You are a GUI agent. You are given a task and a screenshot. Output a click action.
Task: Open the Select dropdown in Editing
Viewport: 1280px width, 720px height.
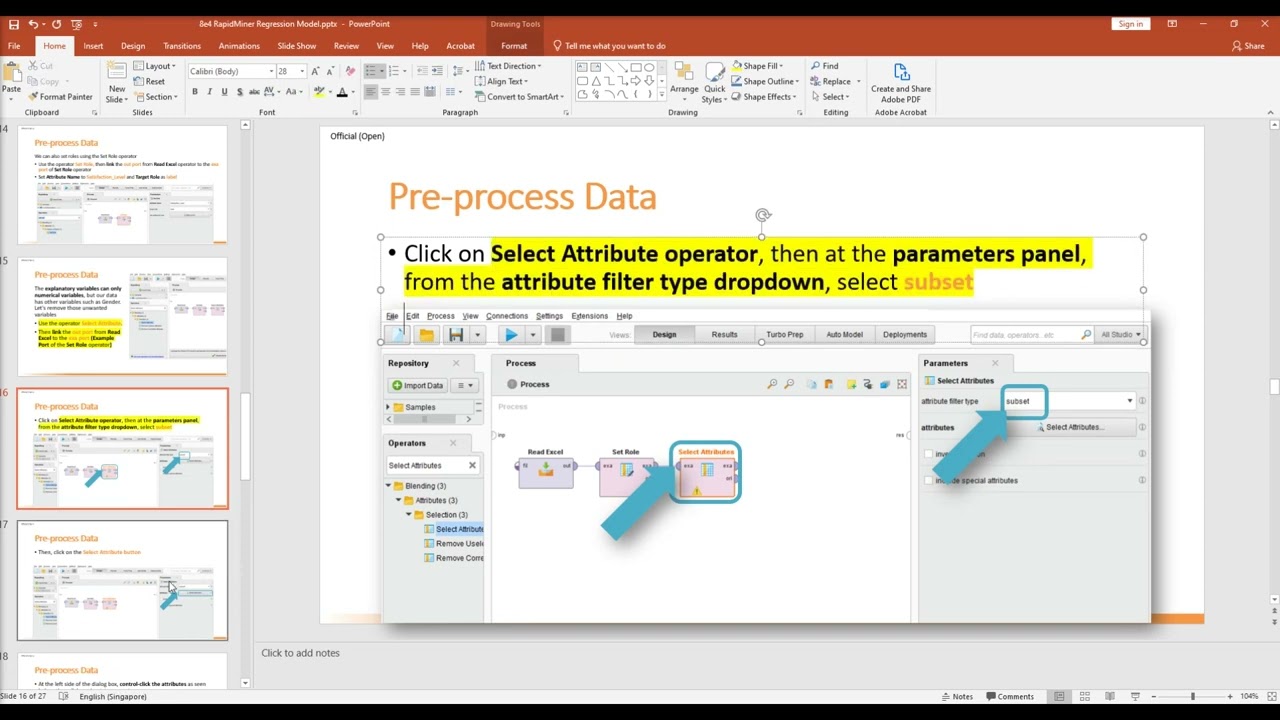[830, 97]
